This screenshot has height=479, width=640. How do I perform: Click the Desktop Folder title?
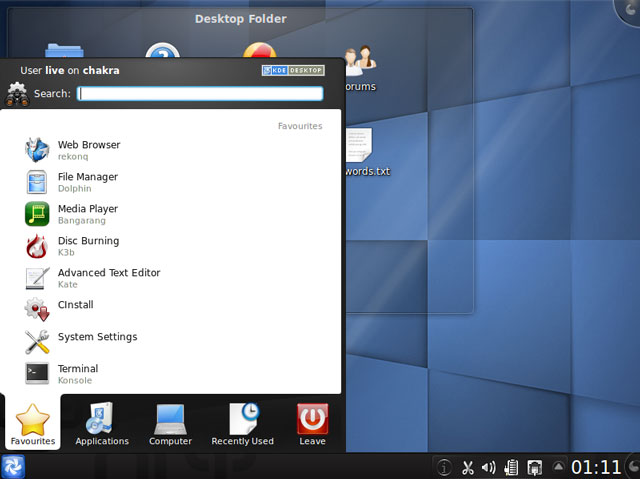click(x=241, y=19)
